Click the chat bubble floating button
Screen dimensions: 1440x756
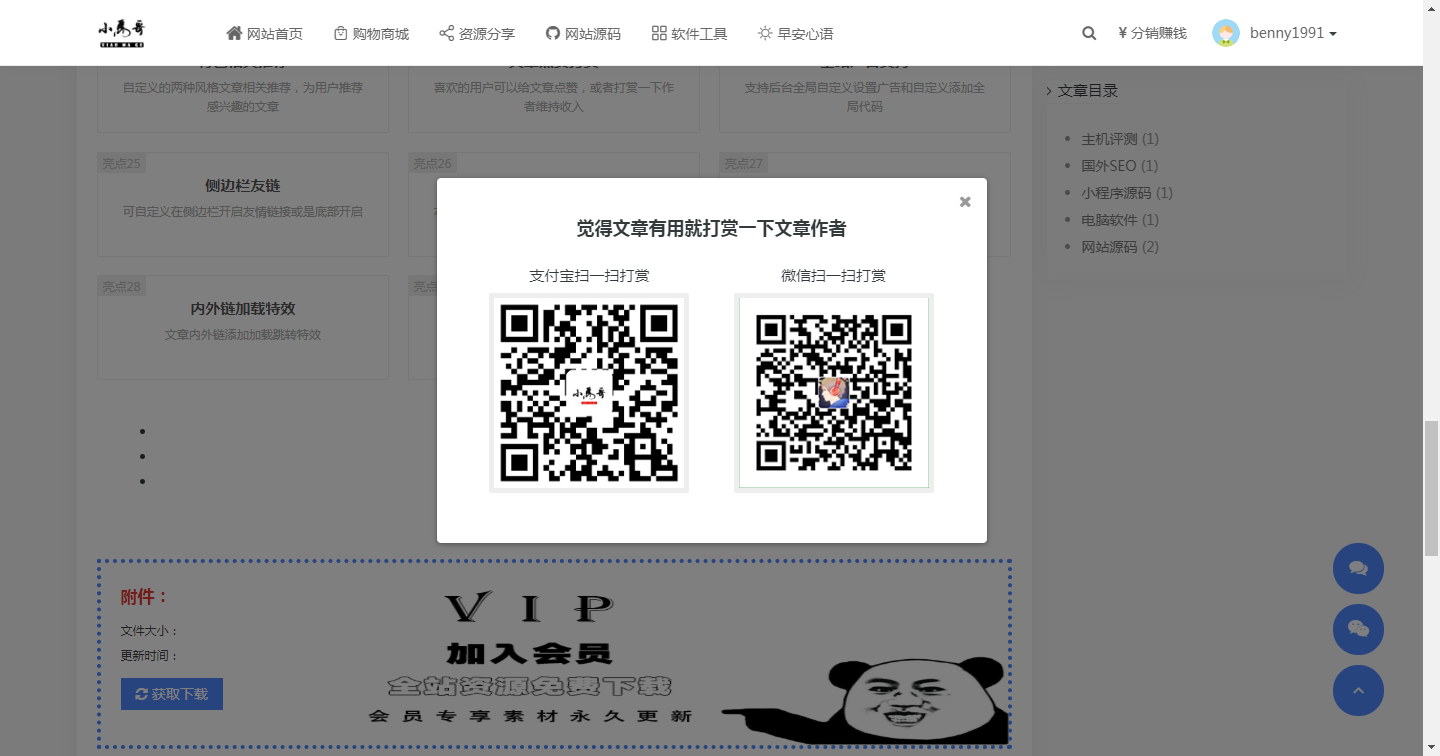point(1358,568)
